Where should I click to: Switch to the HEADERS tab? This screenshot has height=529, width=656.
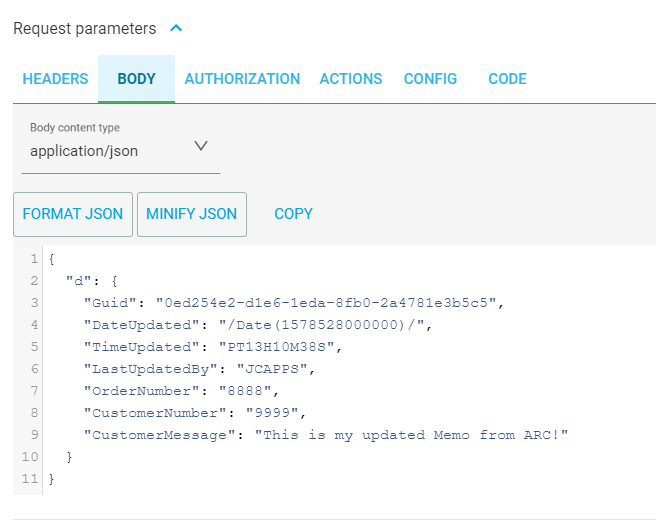coord(55,79)
